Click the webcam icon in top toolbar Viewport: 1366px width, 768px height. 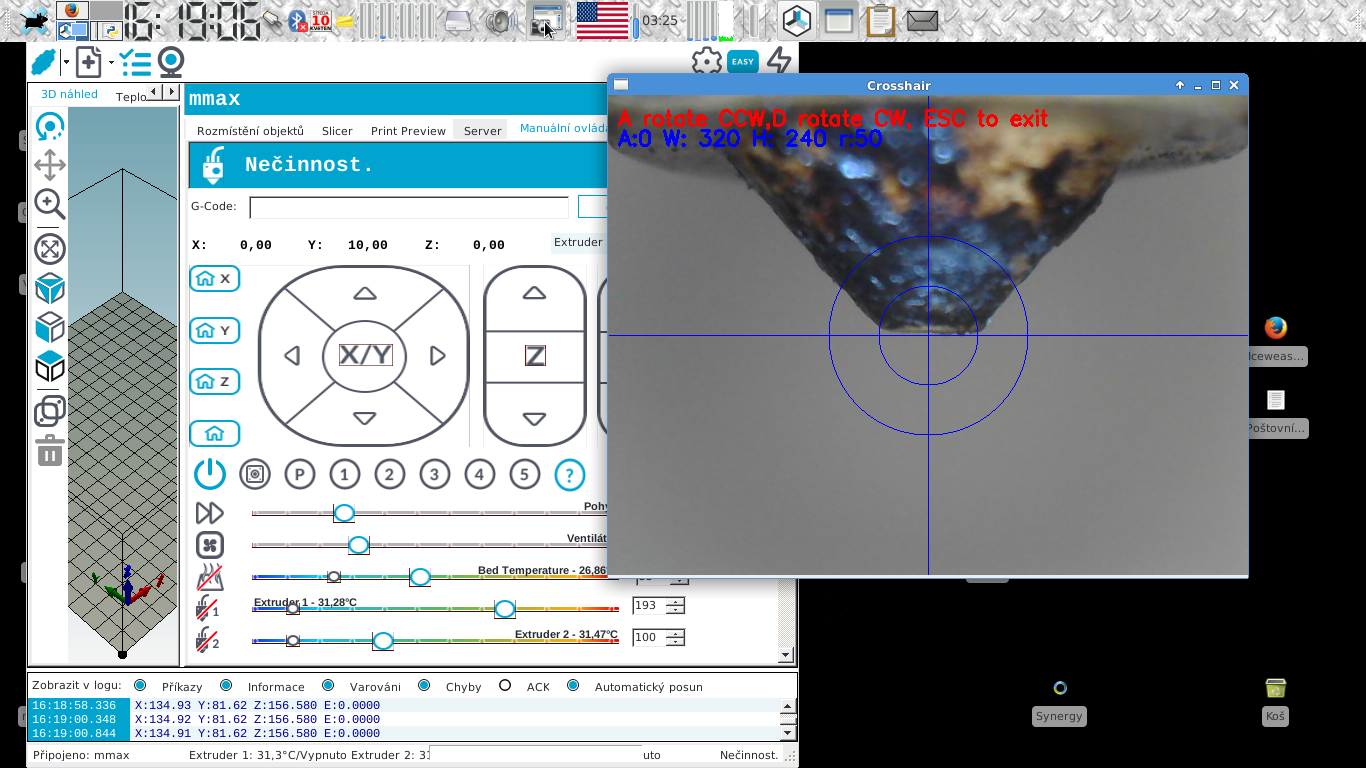(x=171, y=62)
